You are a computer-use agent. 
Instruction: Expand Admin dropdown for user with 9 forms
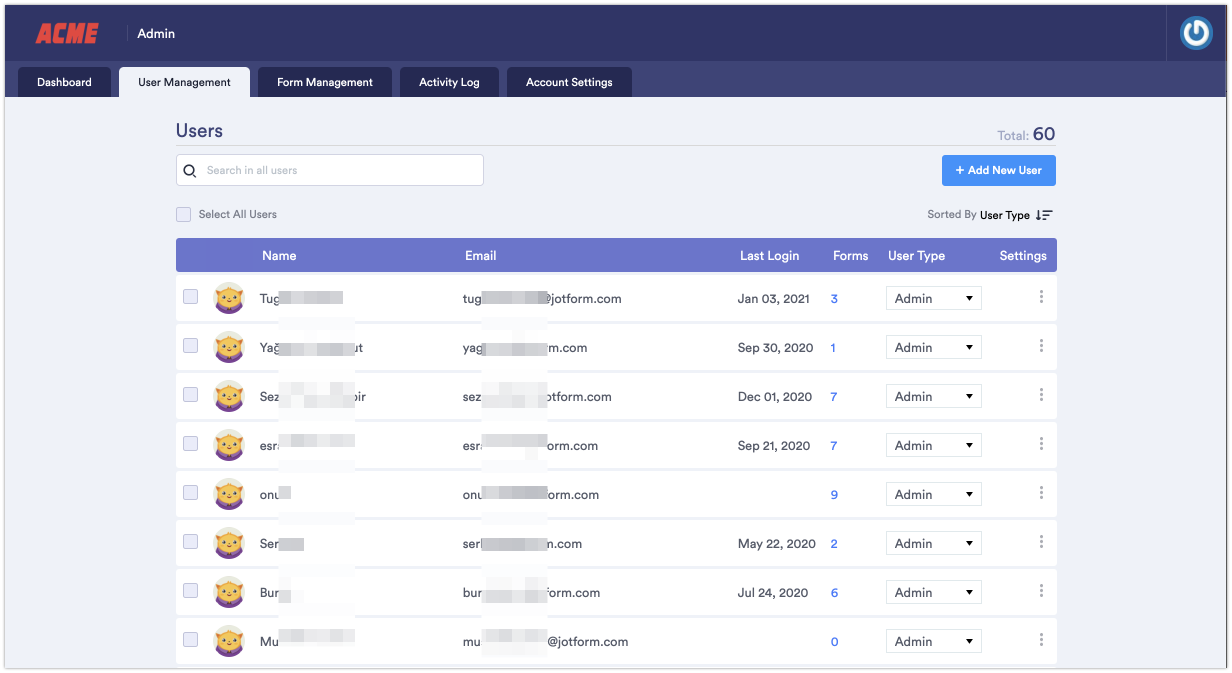933,494
